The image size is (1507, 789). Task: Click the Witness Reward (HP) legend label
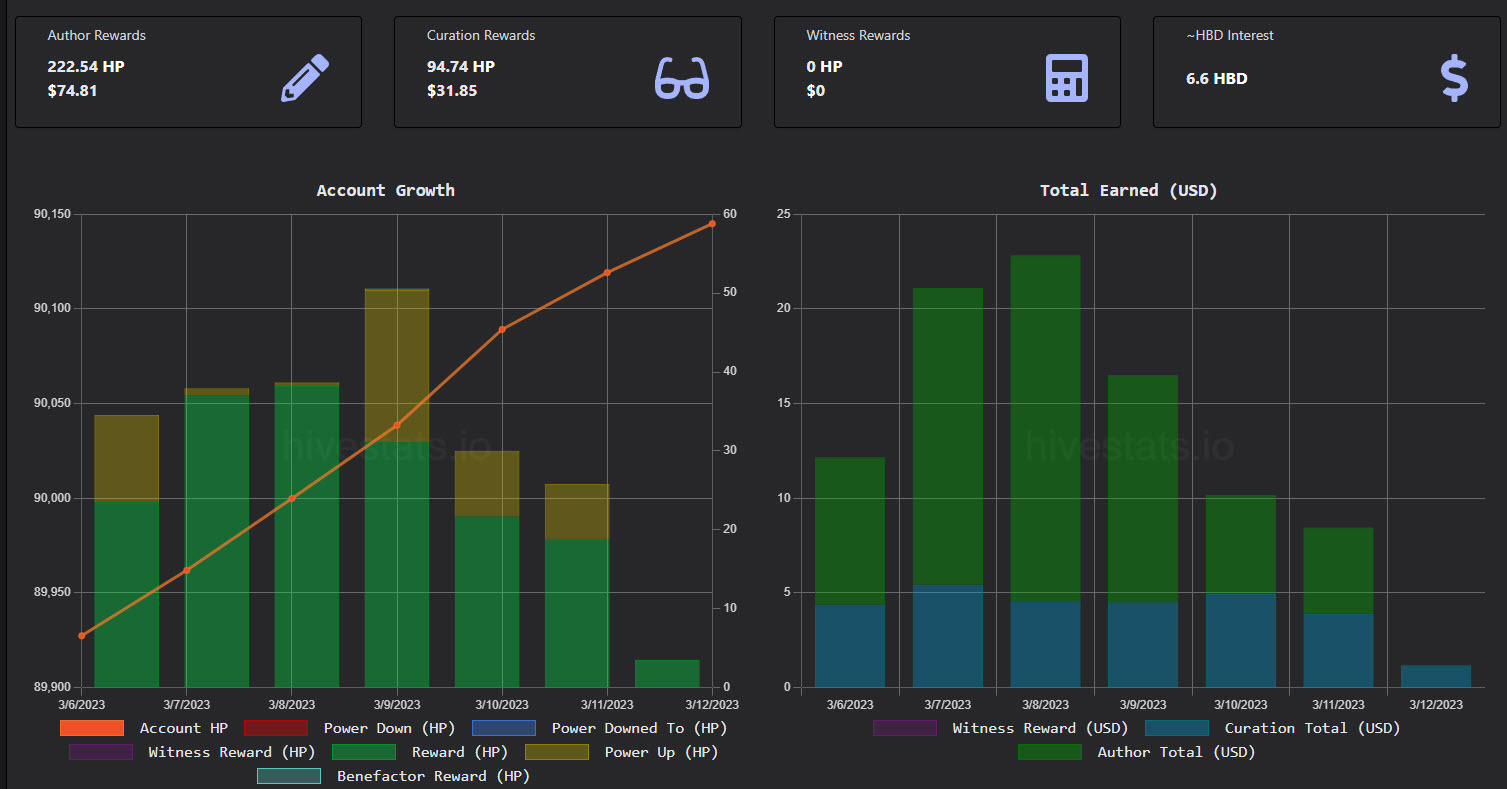tap(232, 752)
